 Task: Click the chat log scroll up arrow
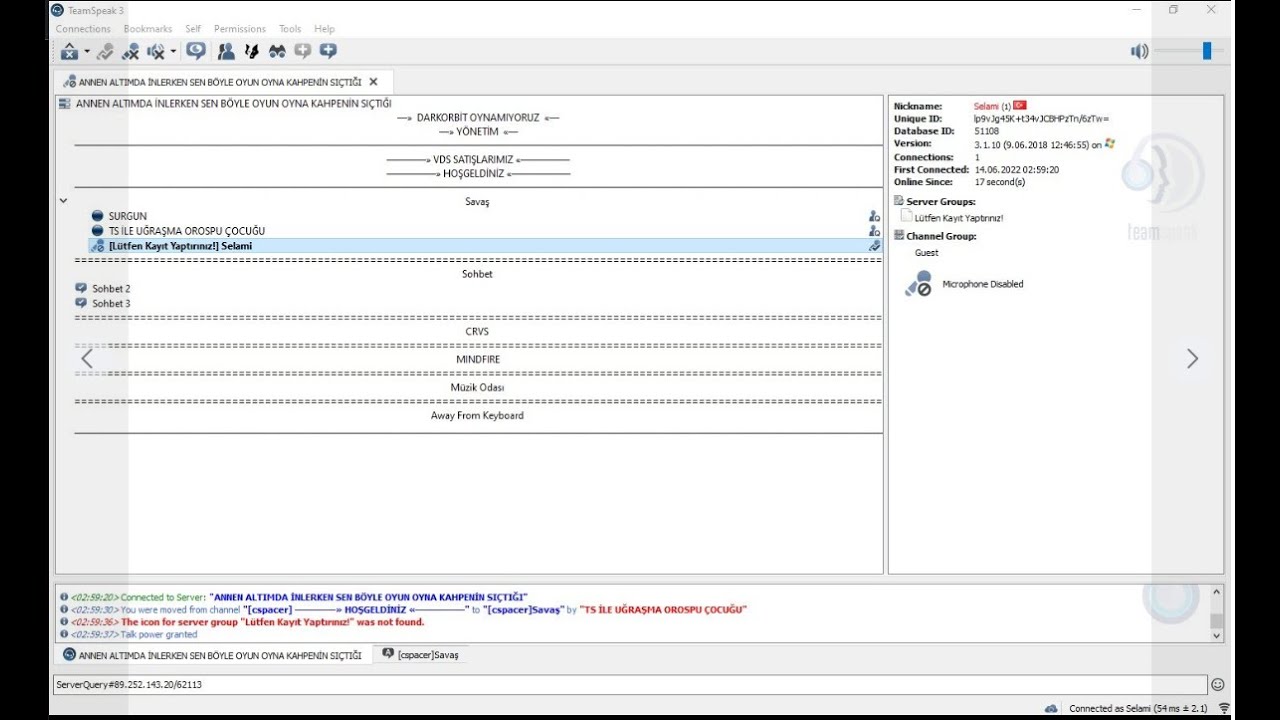click(x=1216, y=592)
